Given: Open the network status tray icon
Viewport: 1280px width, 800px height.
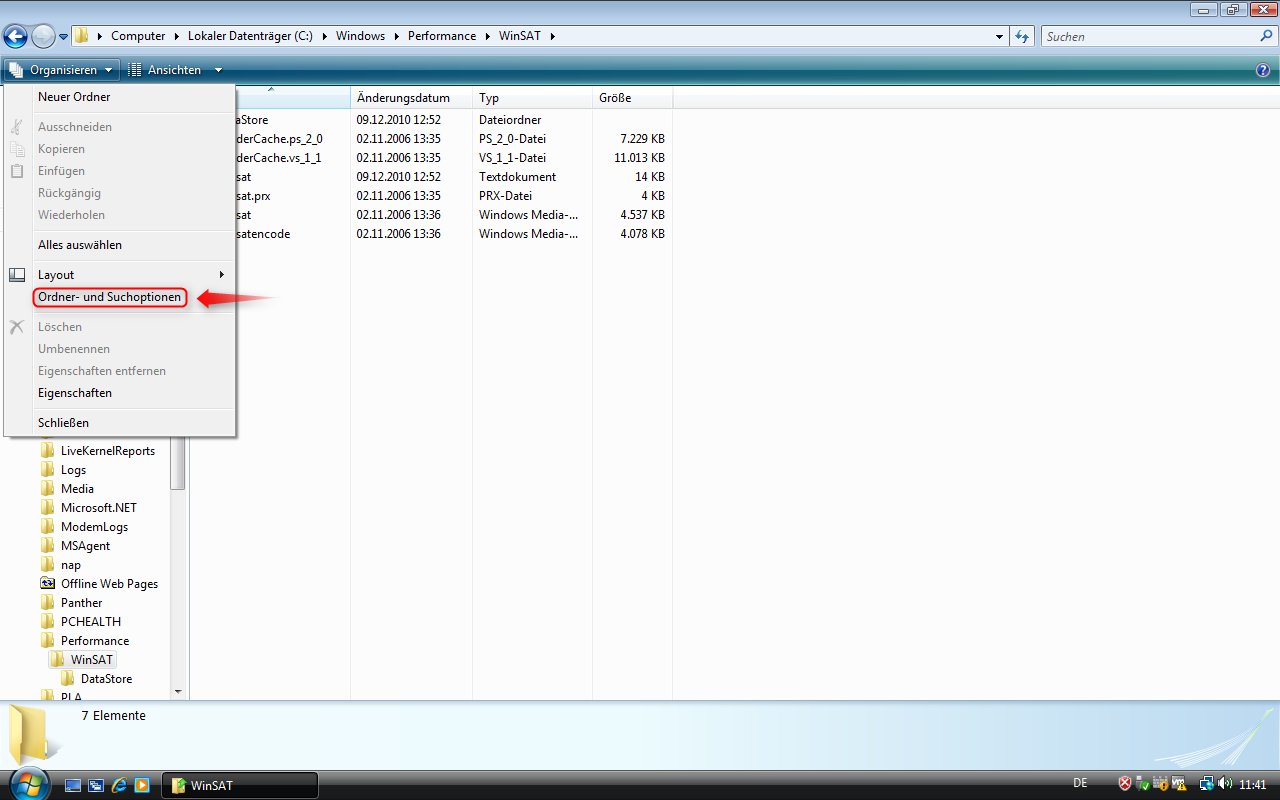Looking at the screenshot, I should (1205, 783).
